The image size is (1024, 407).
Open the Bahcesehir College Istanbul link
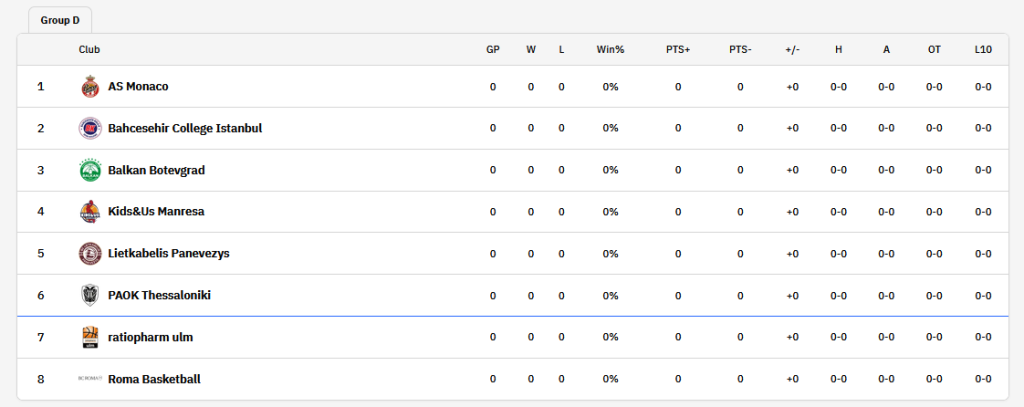click(x=185, y=128)
